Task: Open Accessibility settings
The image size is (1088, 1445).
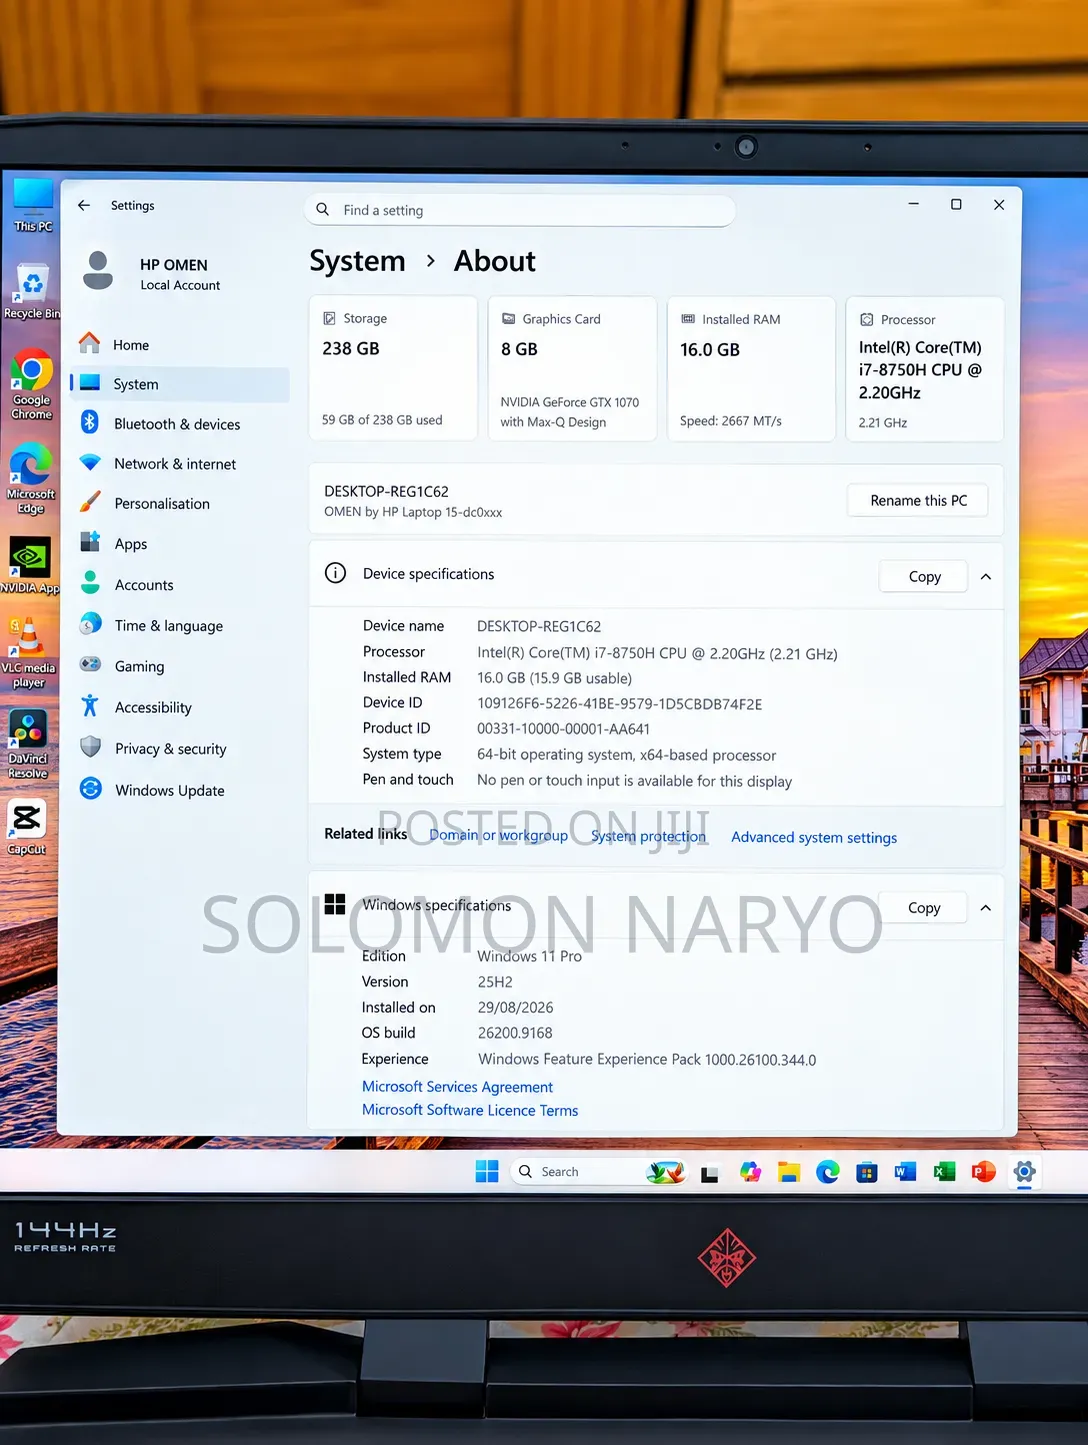Action: click(180, 707)
